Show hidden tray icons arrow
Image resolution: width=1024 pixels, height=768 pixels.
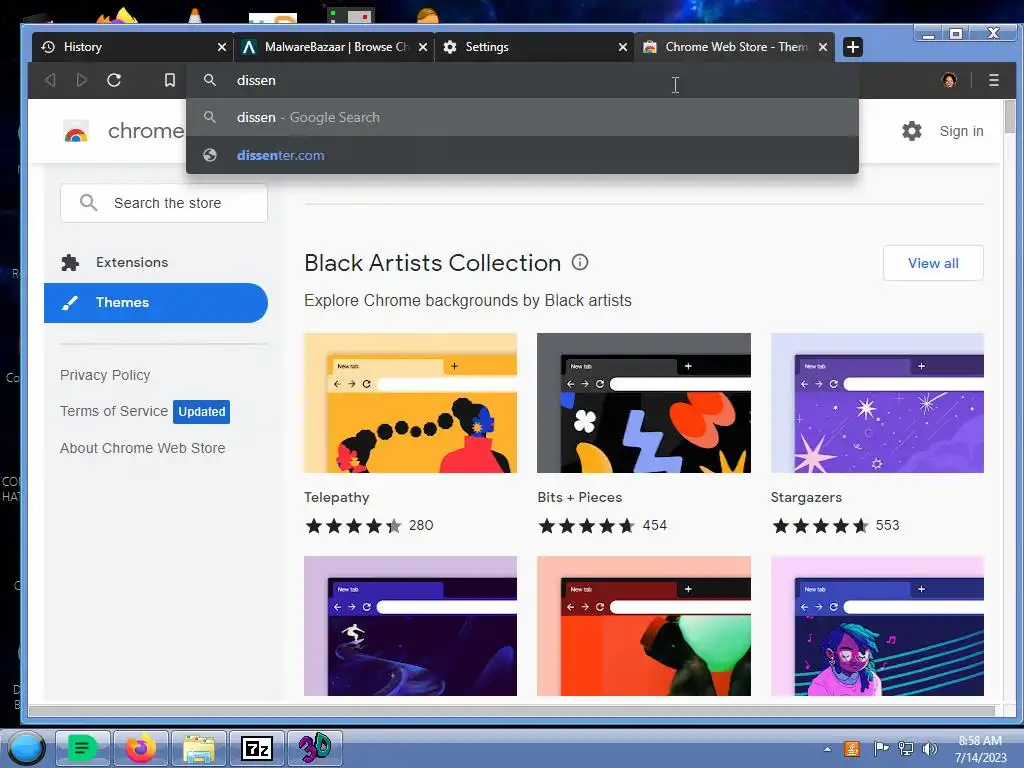(x=827, y=749)
